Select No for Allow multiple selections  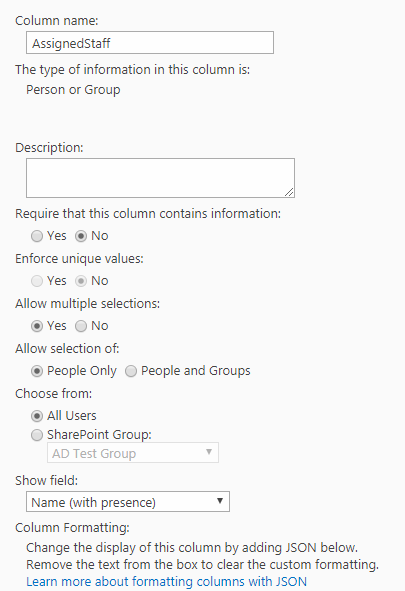[81, 326]
